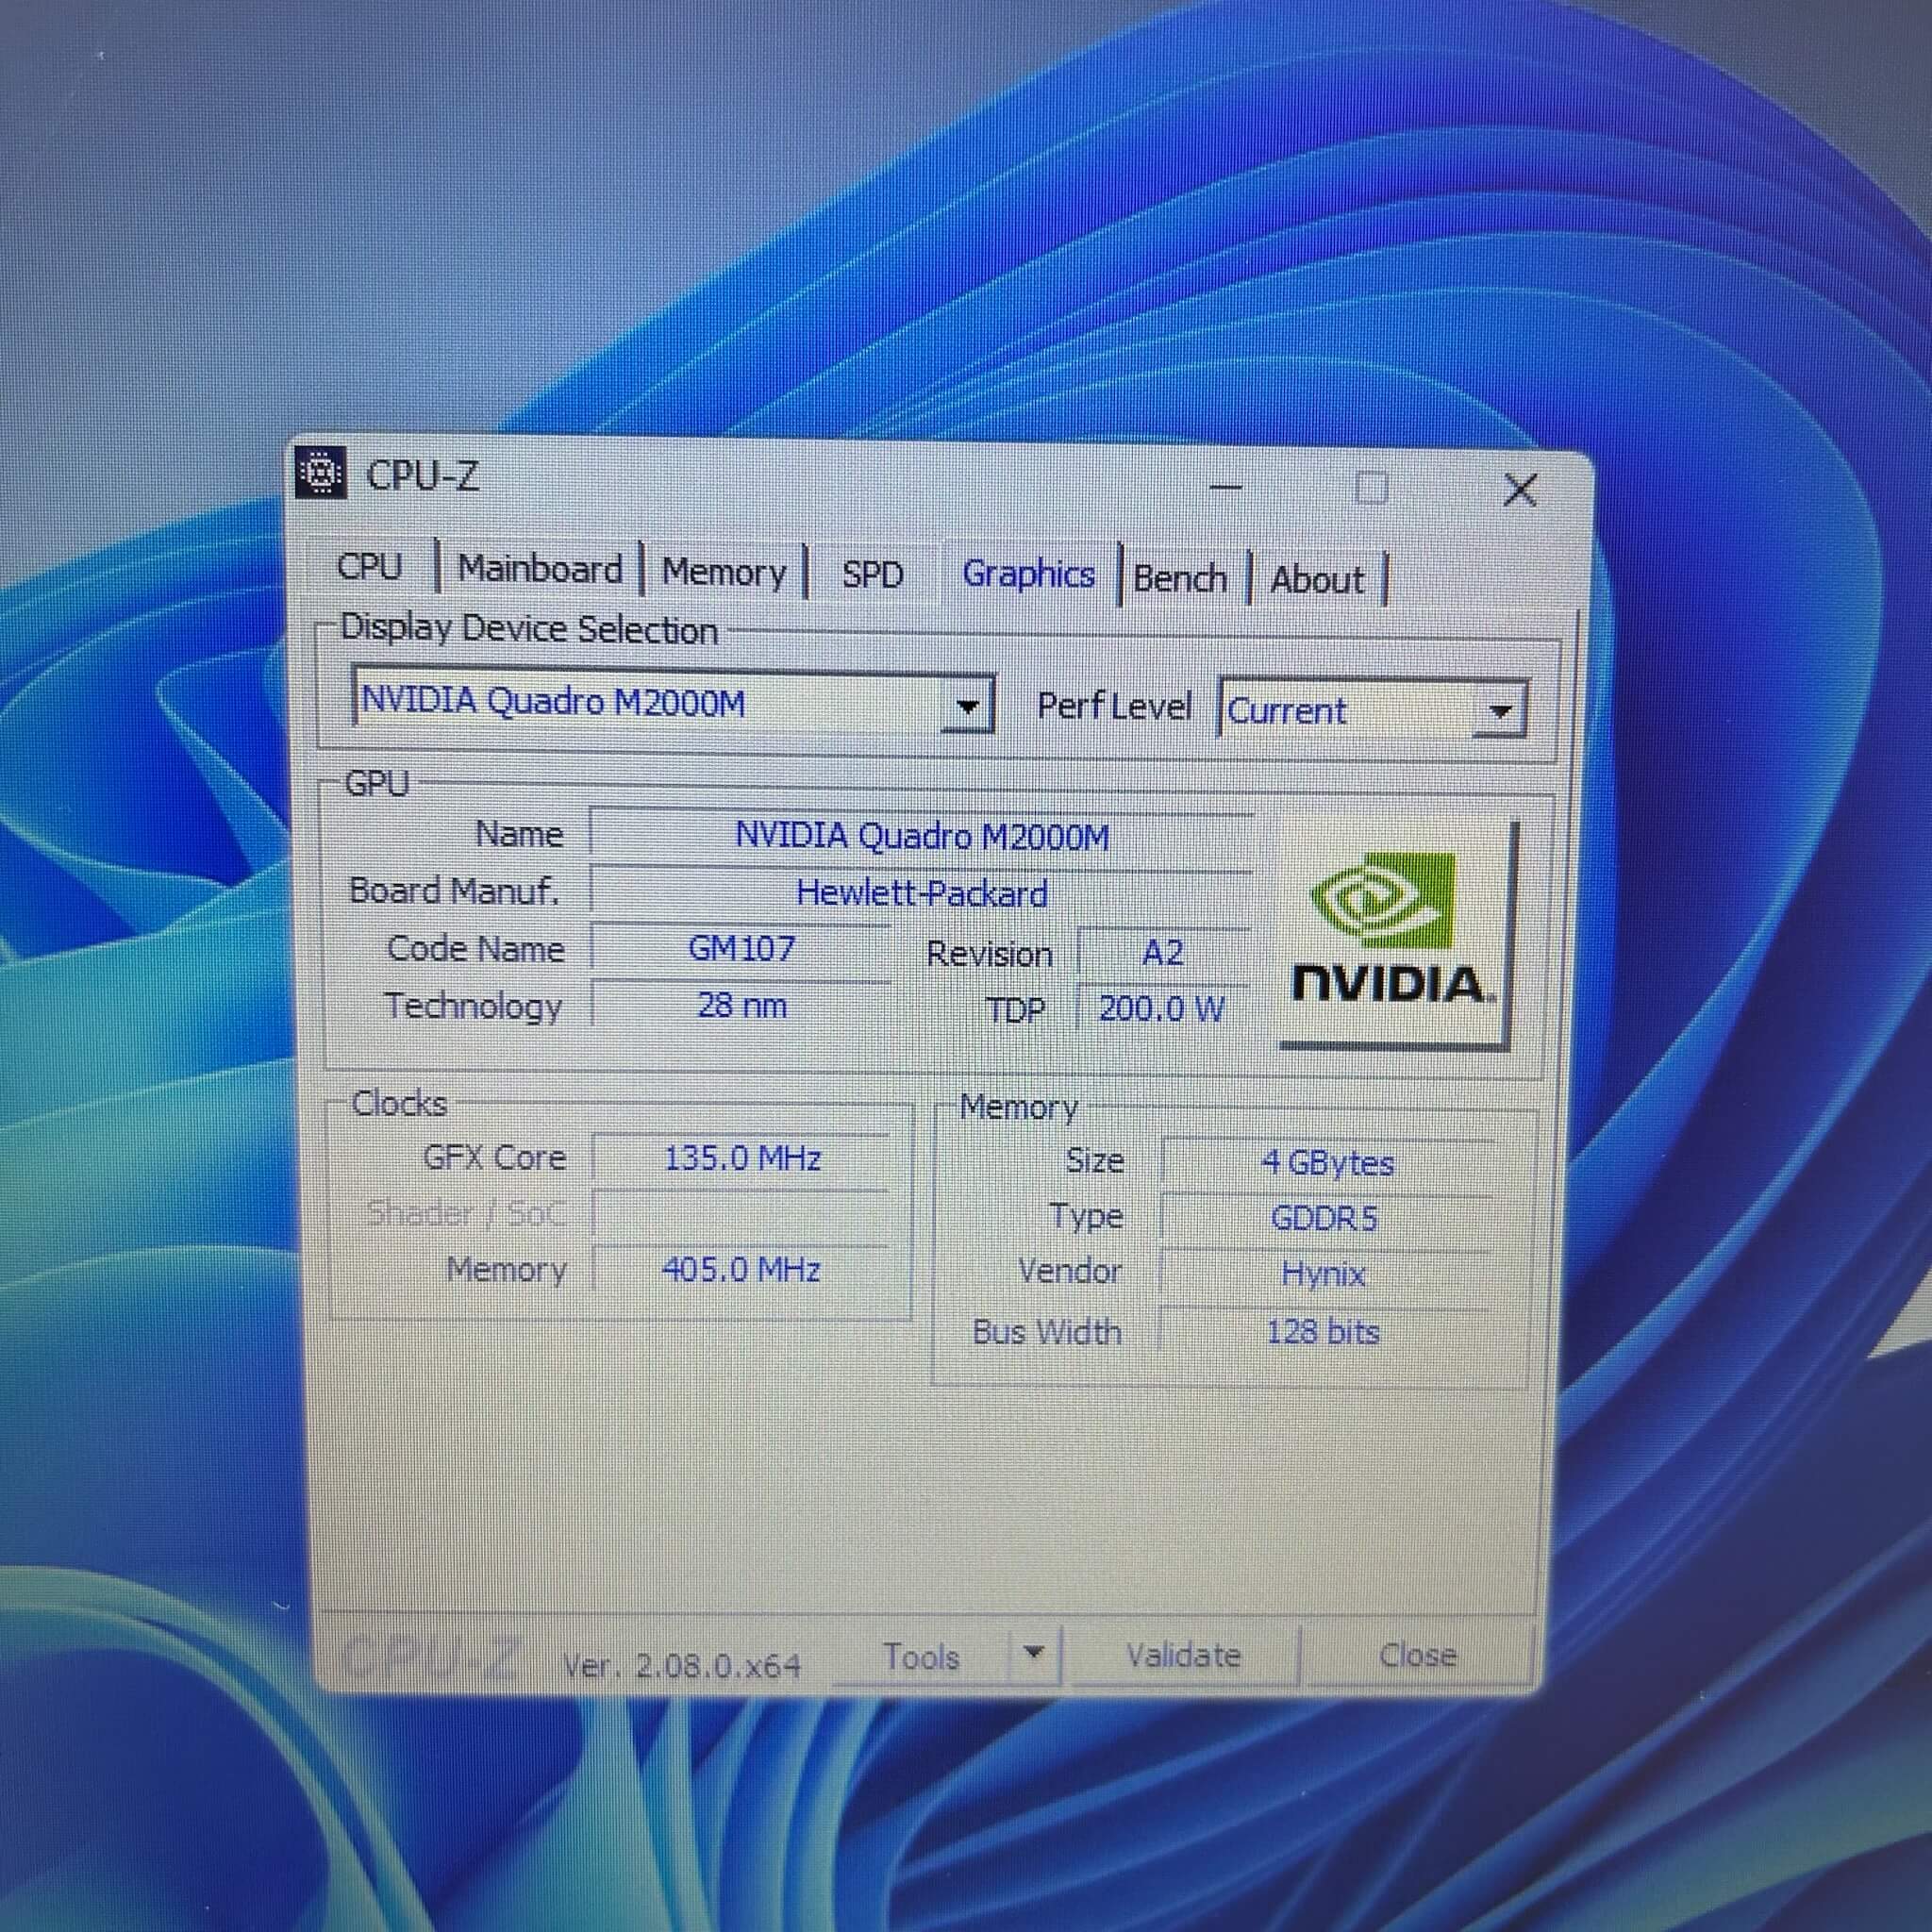Click the Hynix vendor value
This screenshot has height=1932, width=1932.
(1323, 1274)
